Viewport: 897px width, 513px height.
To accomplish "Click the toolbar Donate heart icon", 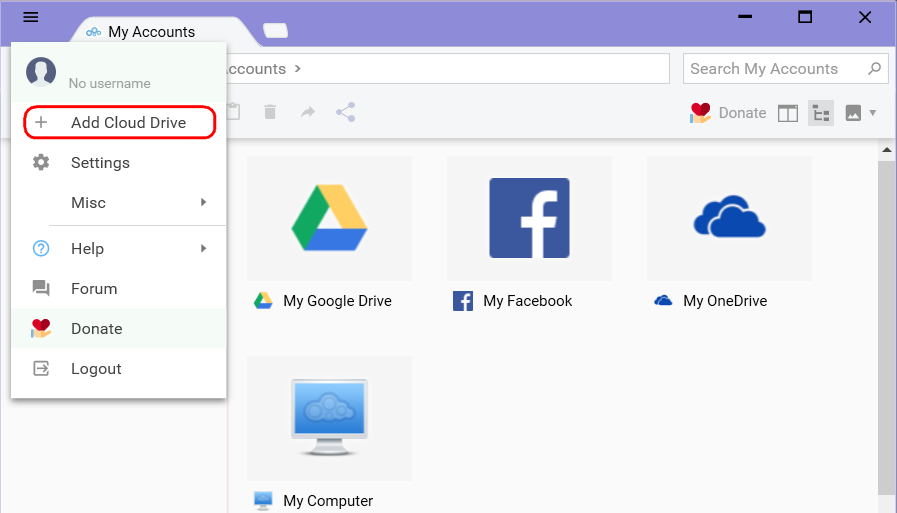I will pos(700,113).
